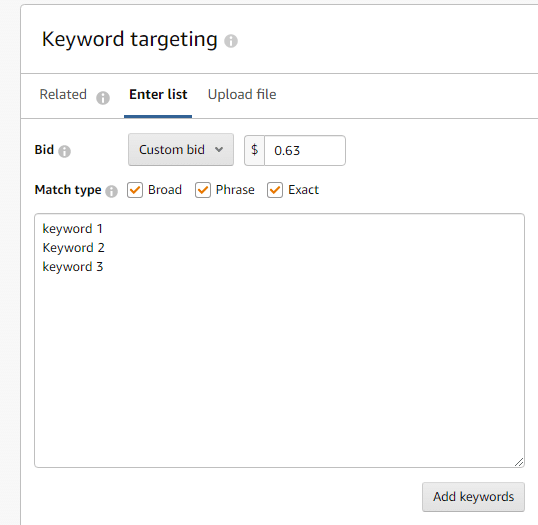Click the Add keywords button

[473, 497]
